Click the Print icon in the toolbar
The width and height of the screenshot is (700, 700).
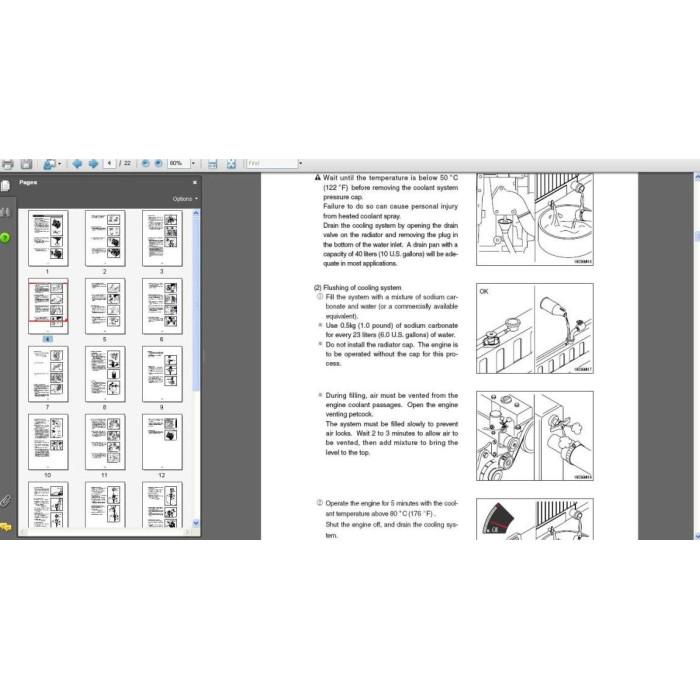8,164
